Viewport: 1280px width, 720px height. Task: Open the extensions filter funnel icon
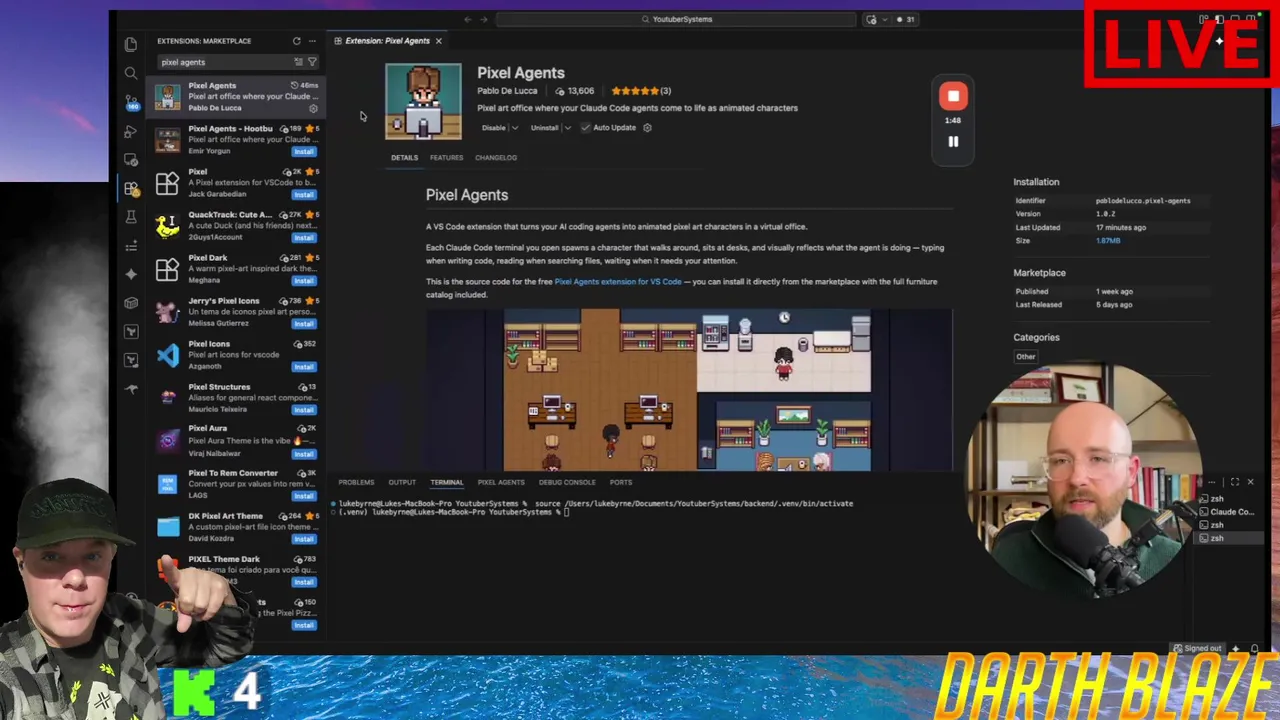312,62
